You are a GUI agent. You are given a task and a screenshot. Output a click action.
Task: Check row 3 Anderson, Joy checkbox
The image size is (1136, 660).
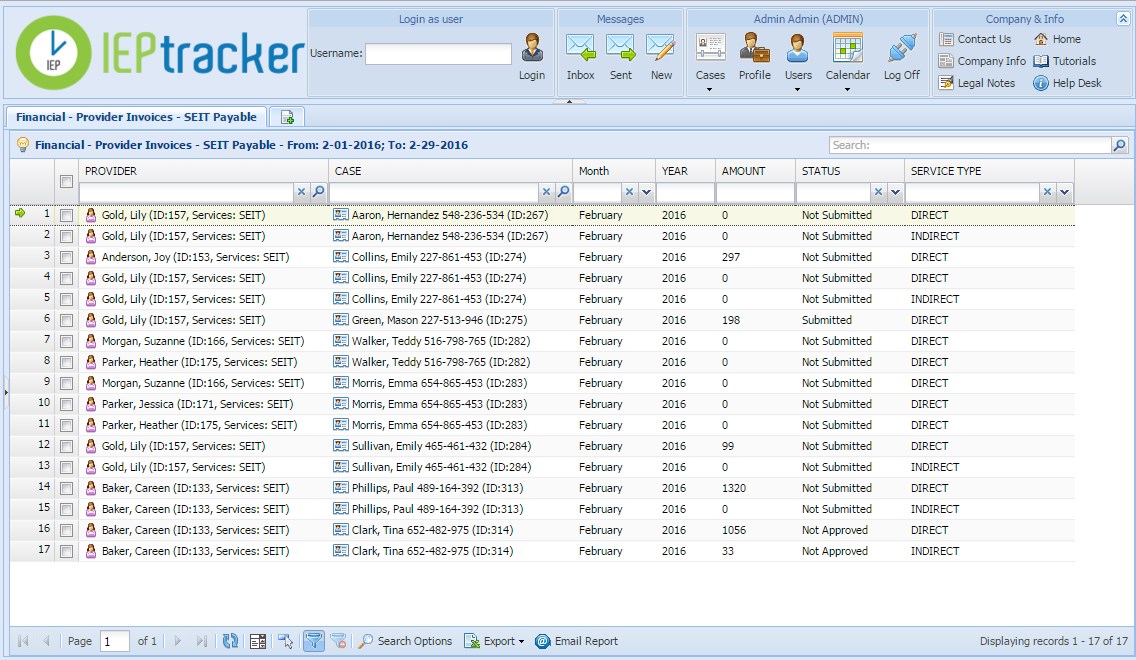pos(67,257)
